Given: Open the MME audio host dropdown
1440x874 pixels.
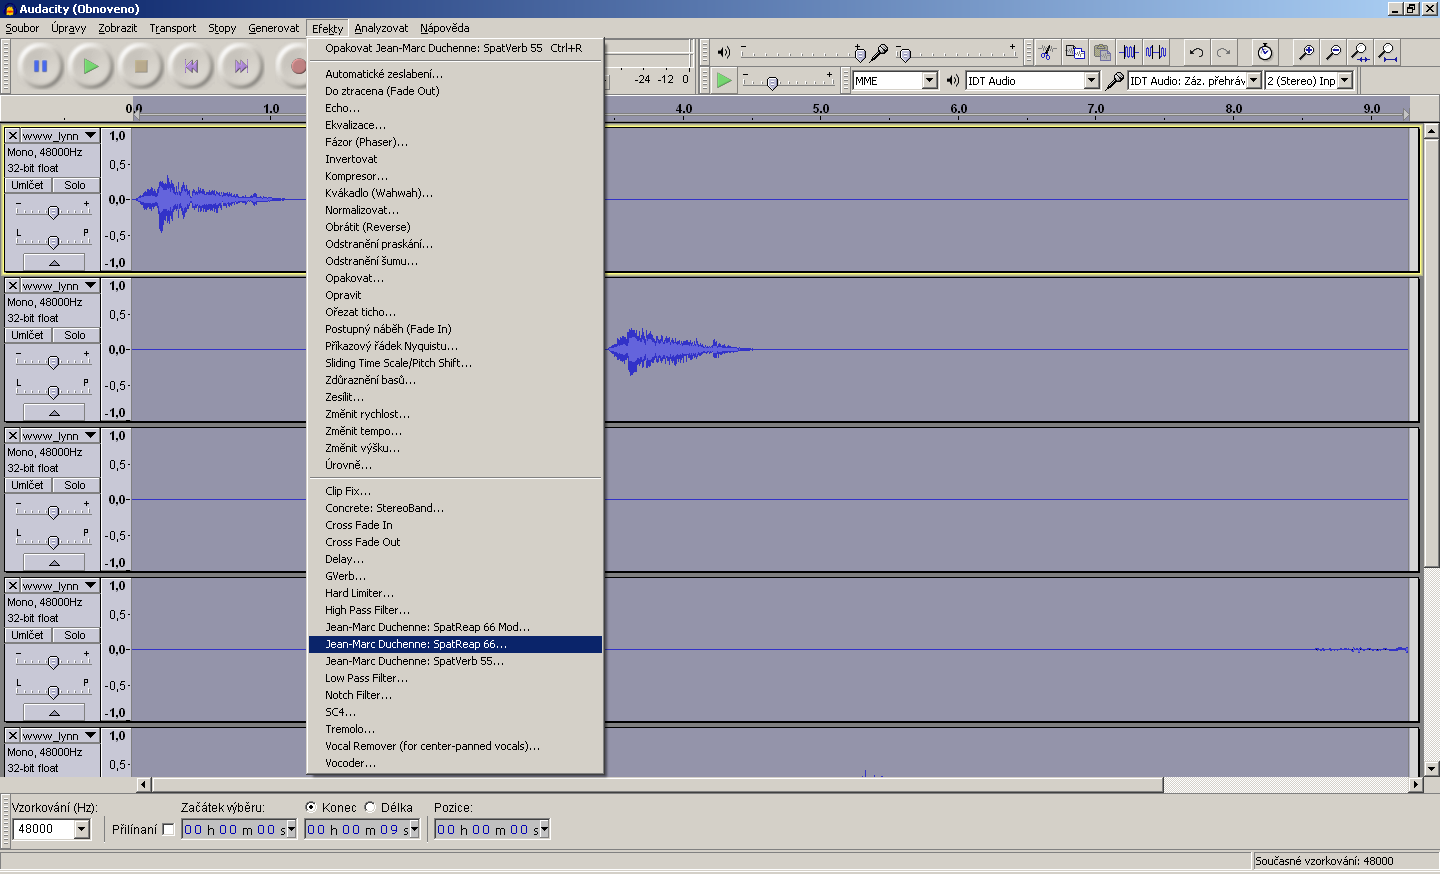Looking at the screenshot, I should click(x=929, y=80).
